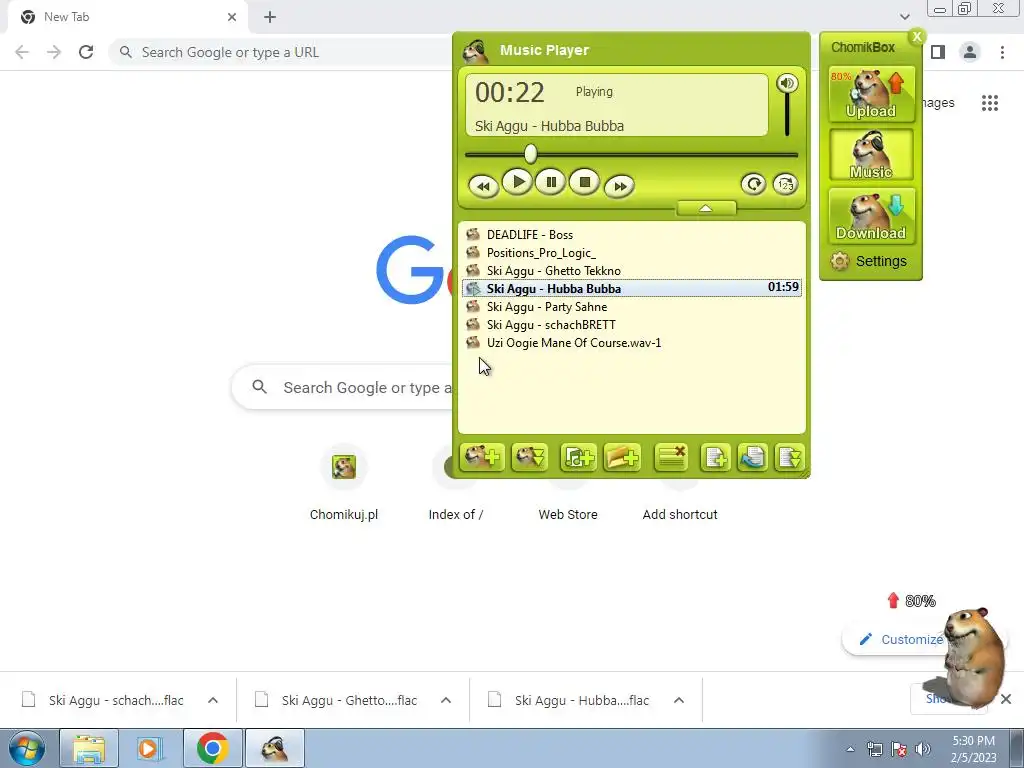Open the ChomikBox Upload panel
1024x768 pixels.
(871, 94)
